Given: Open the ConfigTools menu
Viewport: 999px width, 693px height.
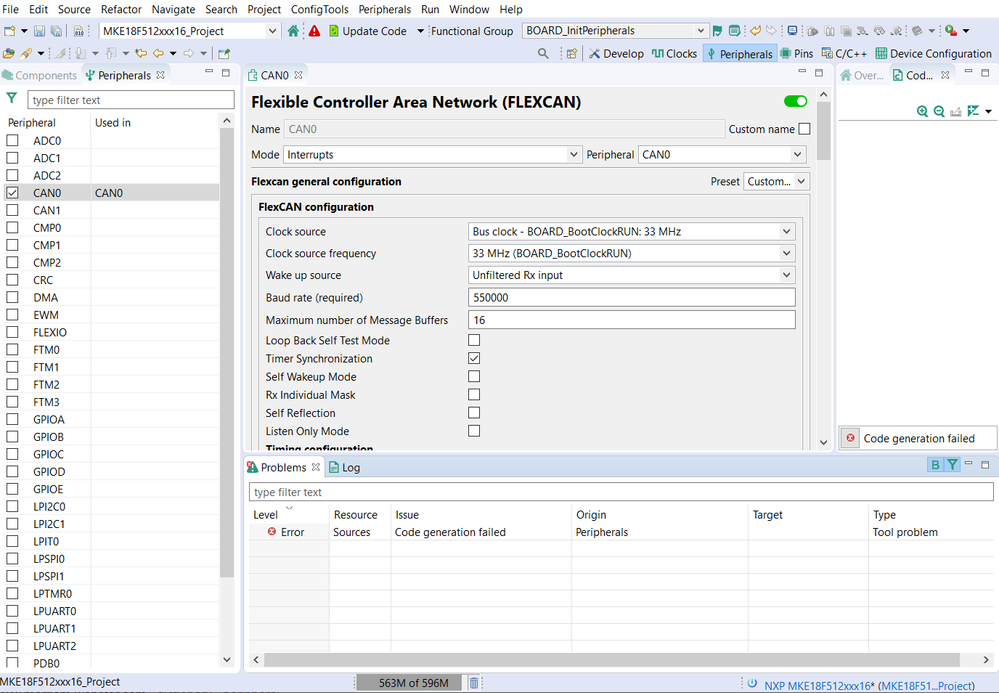Looking at the screenshot, I should pyautogui.click(x=319, y=9).
